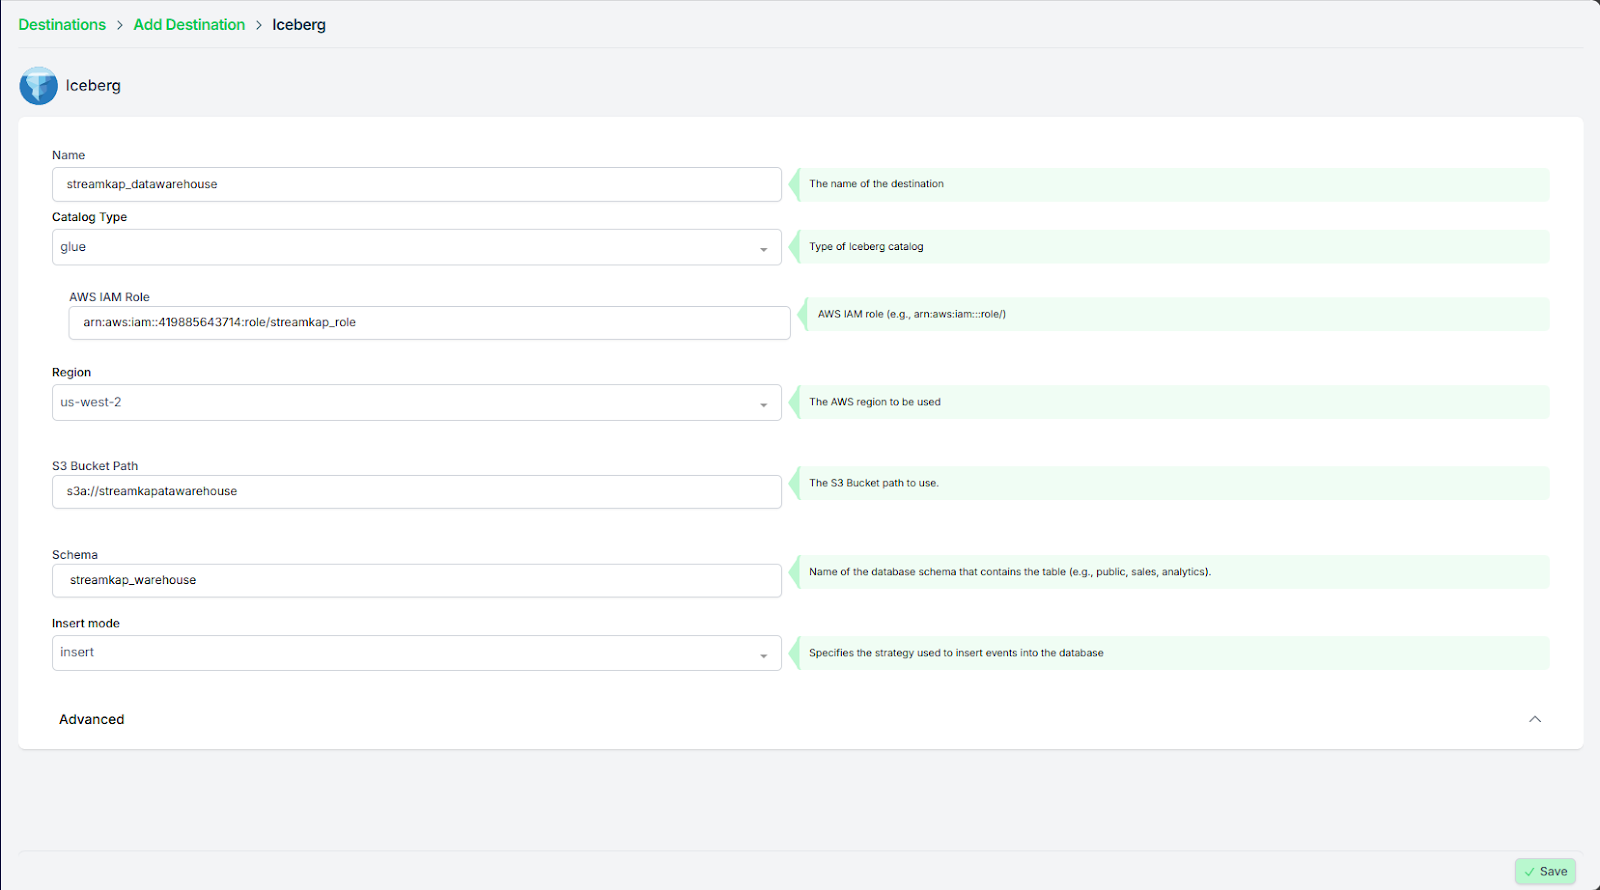The height and width of the screenshot is (890, 1600).
Task: Click the Region label
Action: pos(71,372)
